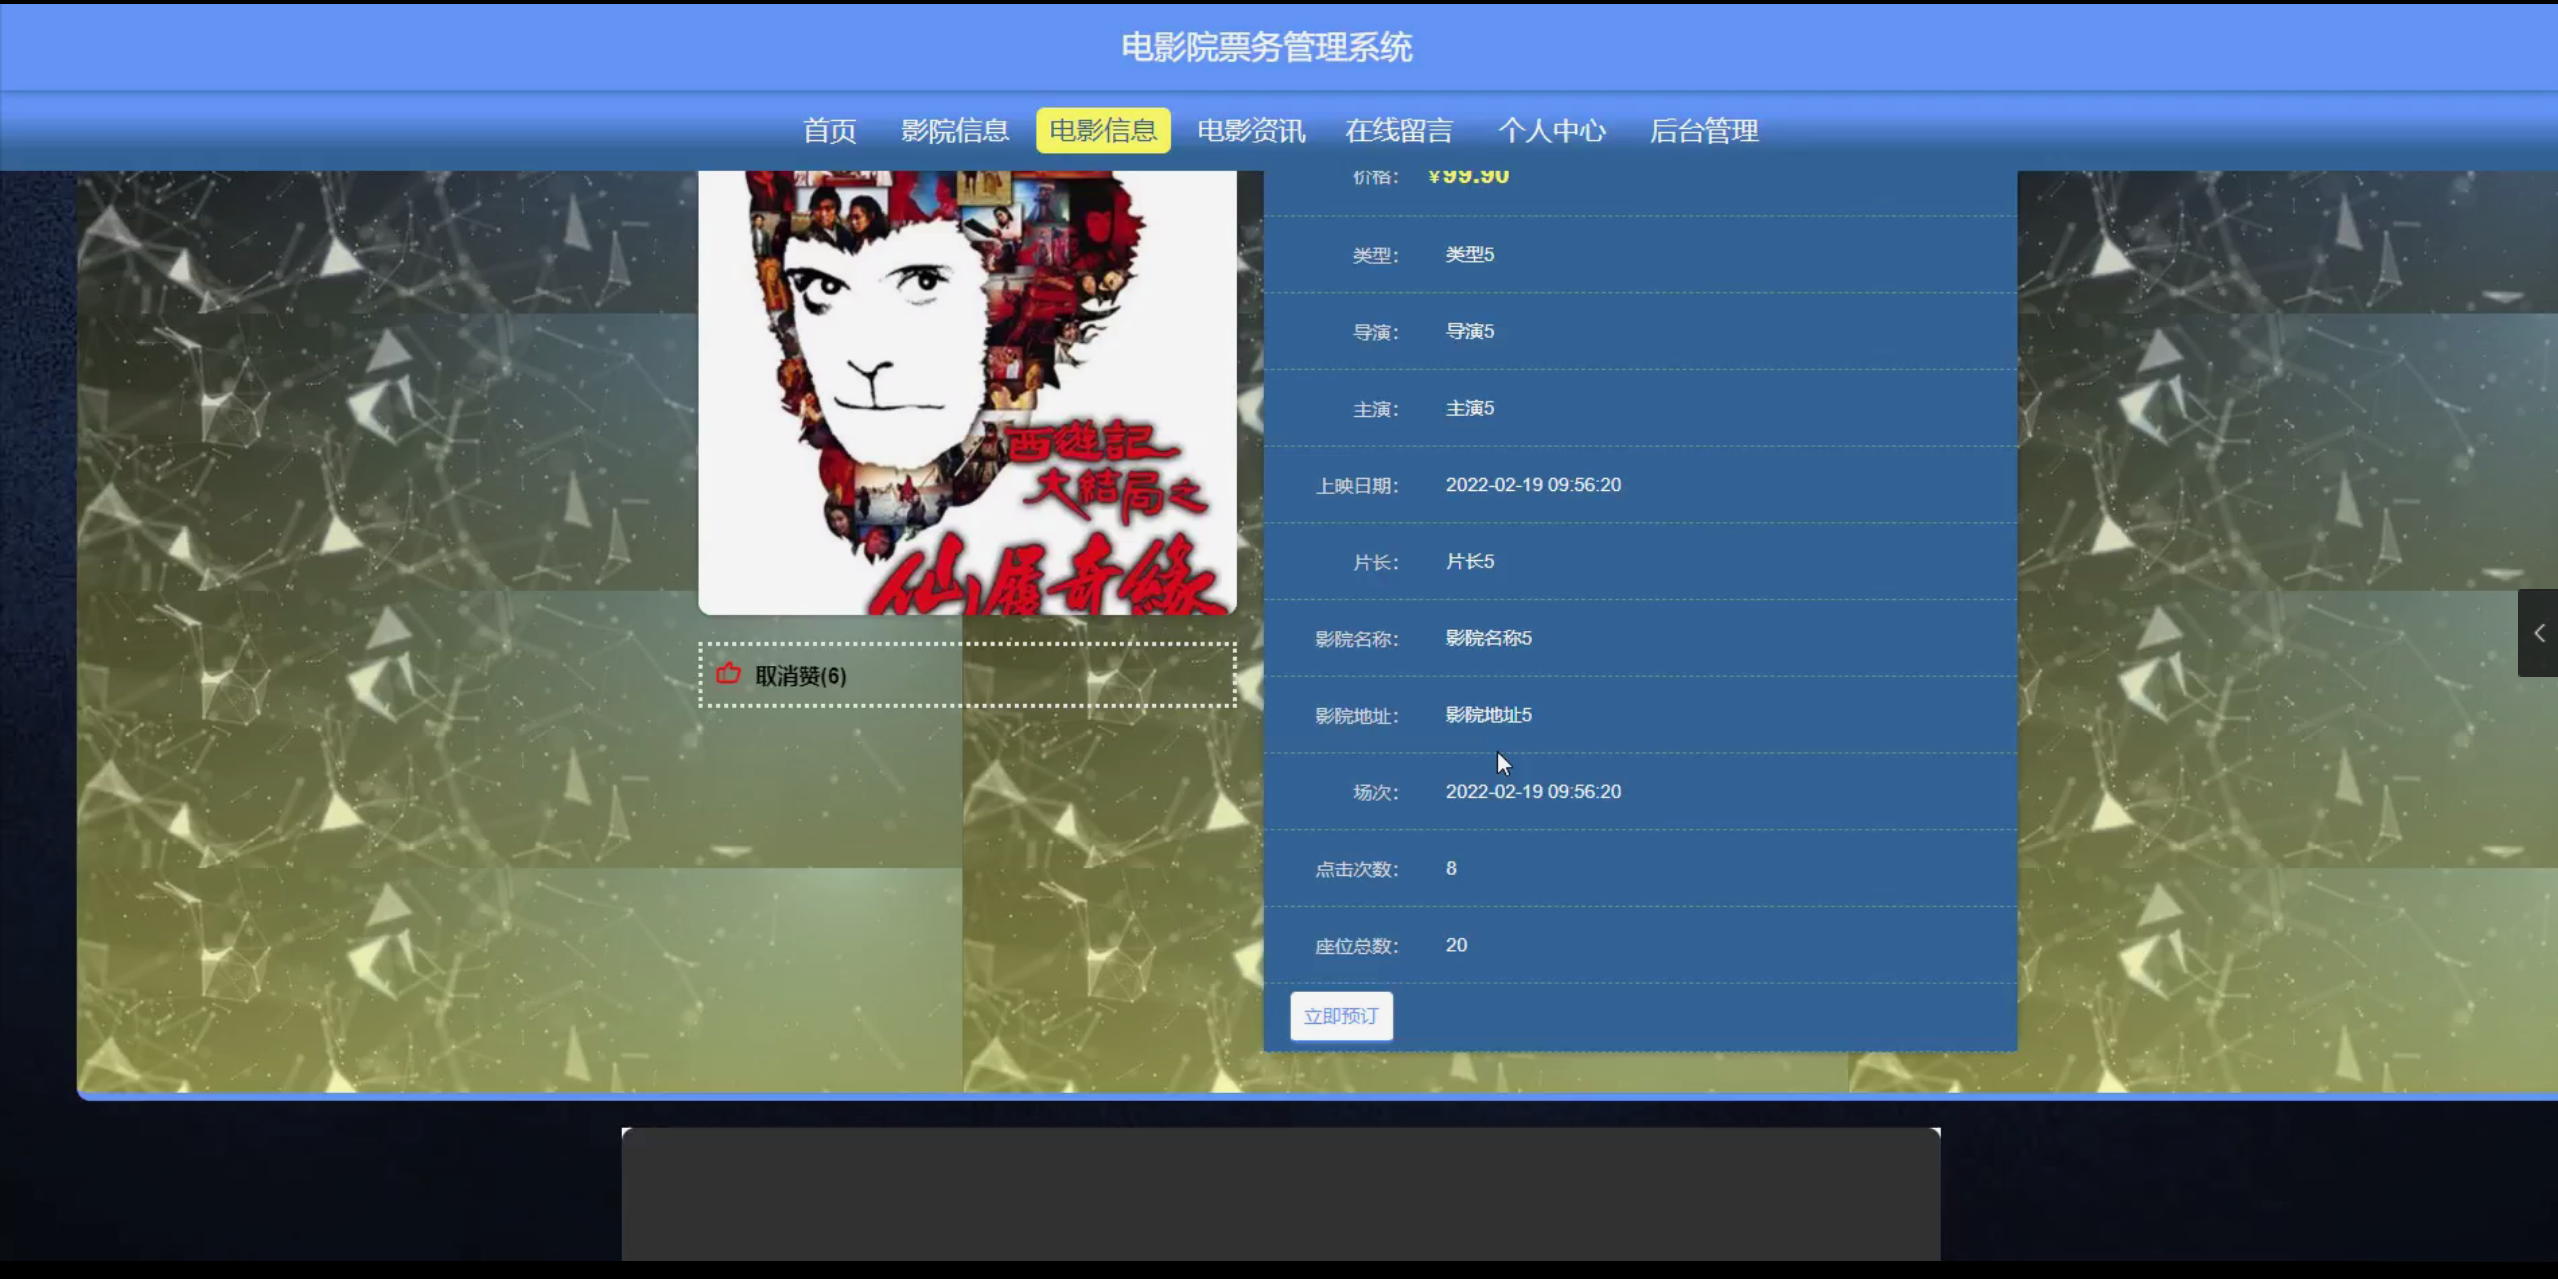The width and height of the screenshot is (2558, 1279).
Task: Open the 电影资讯 news tab
Action: coord(1250,131)
